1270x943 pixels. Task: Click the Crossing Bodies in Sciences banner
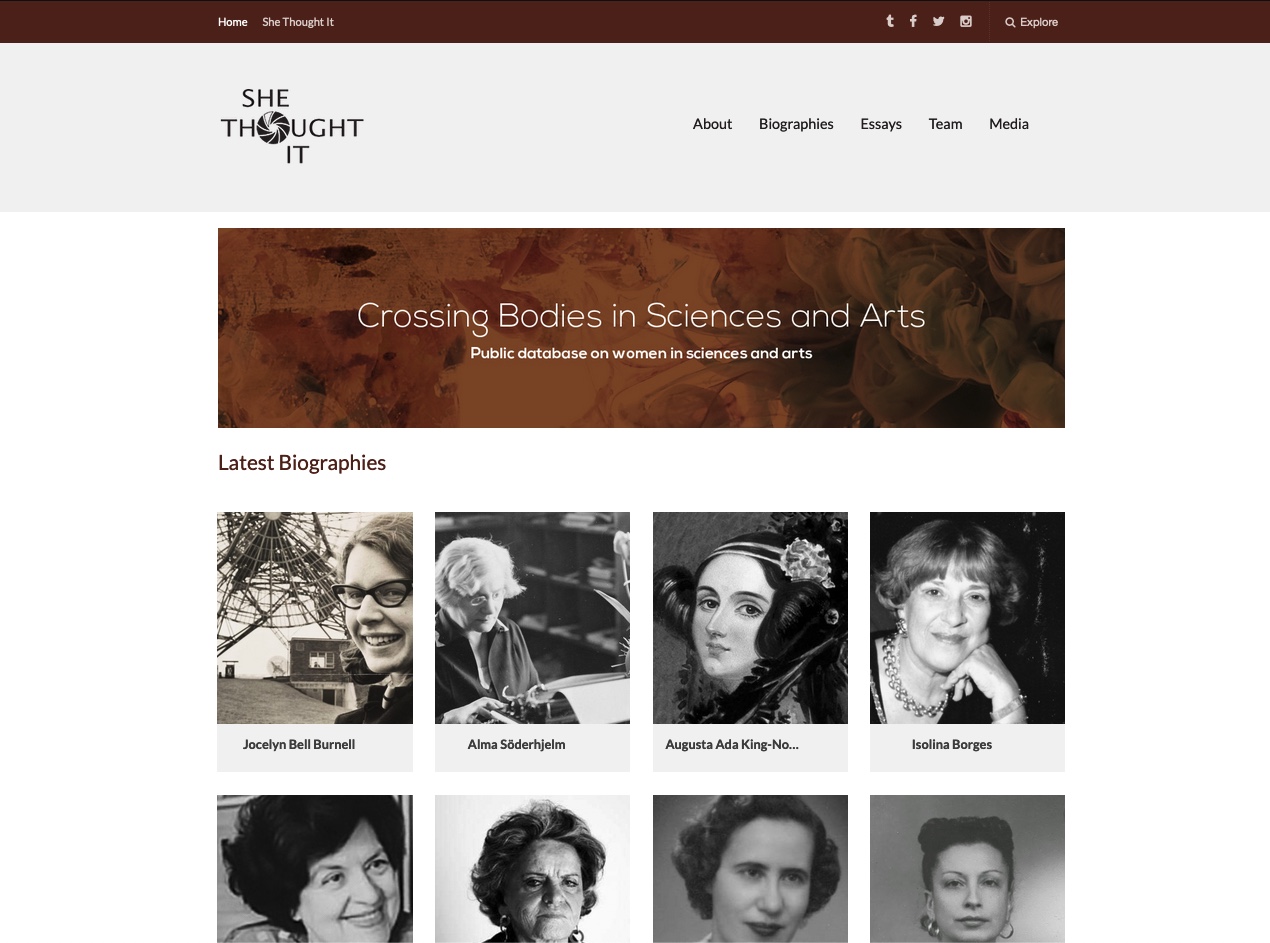(641, 328)
